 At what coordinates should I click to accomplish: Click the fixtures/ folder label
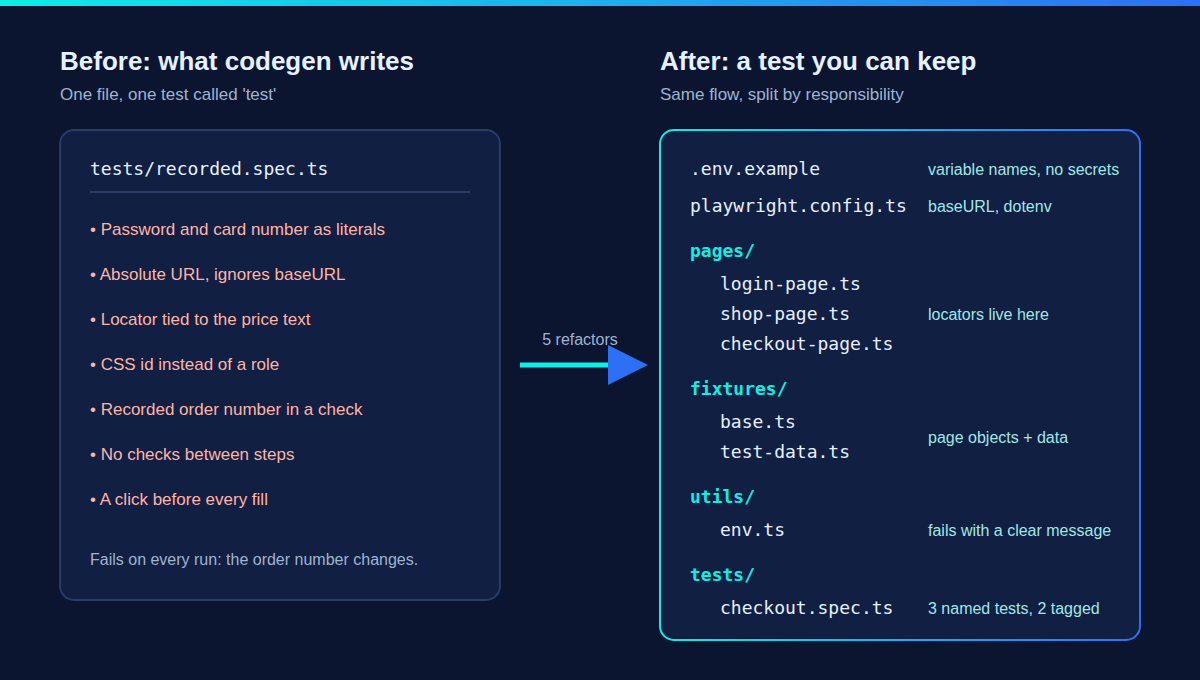click(739, 389)
